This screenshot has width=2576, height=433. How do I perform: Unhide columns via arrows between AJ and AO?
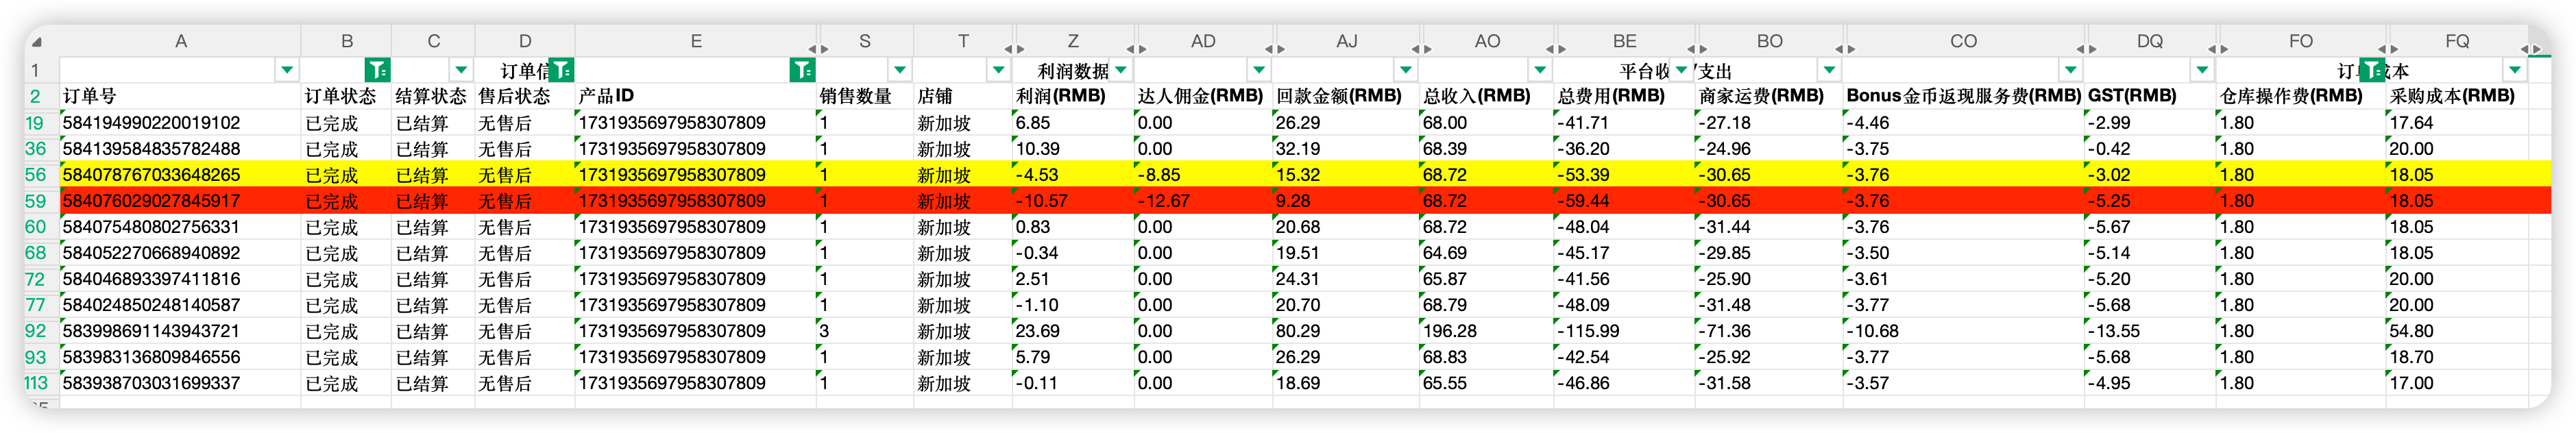(1421, 48)
